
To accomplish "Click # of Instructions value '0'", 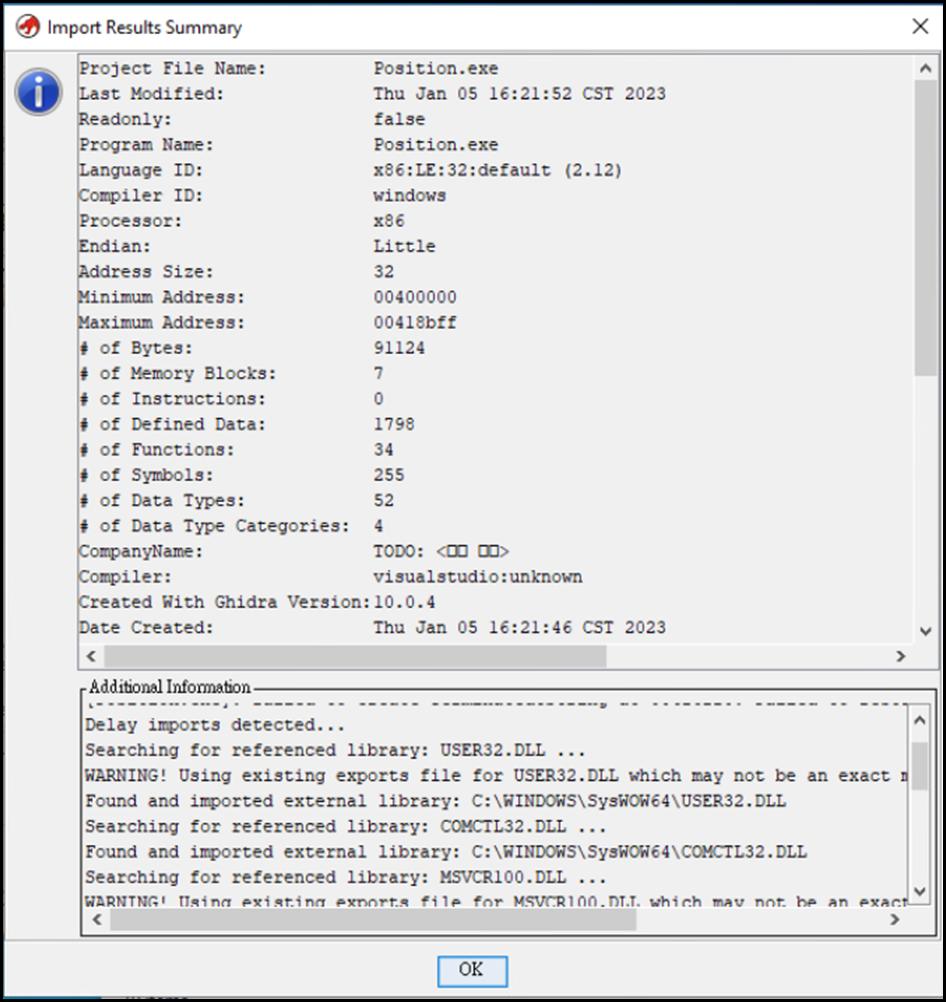I will pyautogui.click(x=378, y=399).
